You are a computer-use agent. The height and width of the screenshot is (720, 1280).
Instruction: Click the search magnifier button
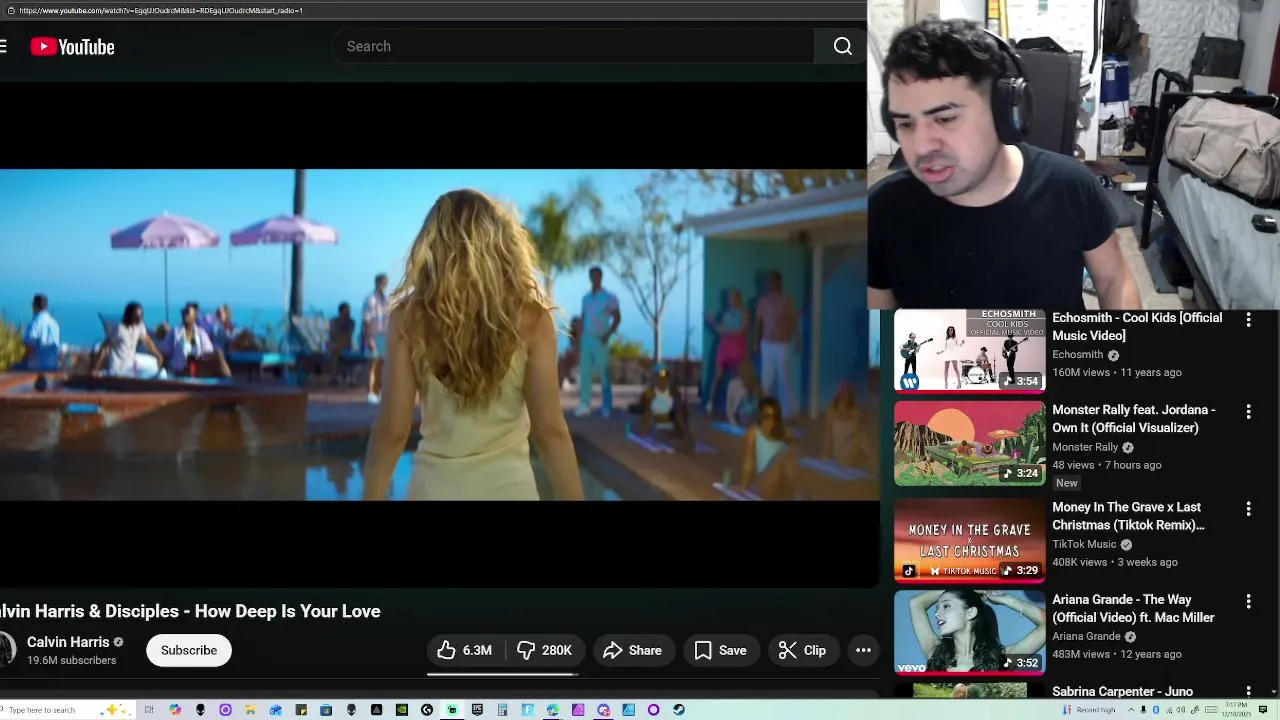(843, 46)
